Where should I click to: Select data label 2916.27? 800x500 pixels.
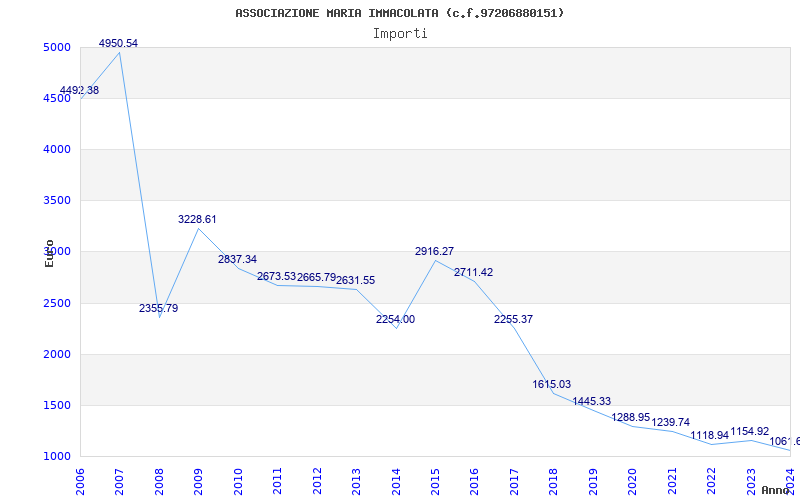click(434, 251)
